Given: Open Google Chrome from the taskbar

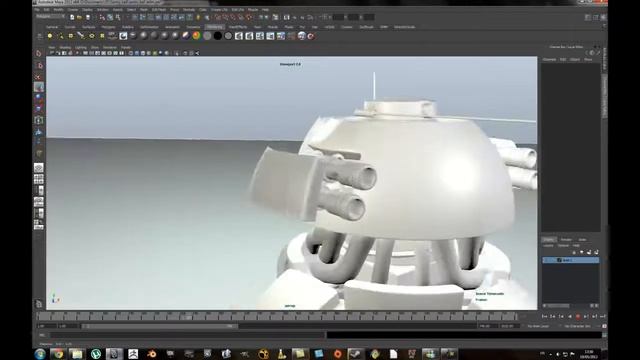Looking at the screenshot, I should pyautogui.click(x=58, y=354).
